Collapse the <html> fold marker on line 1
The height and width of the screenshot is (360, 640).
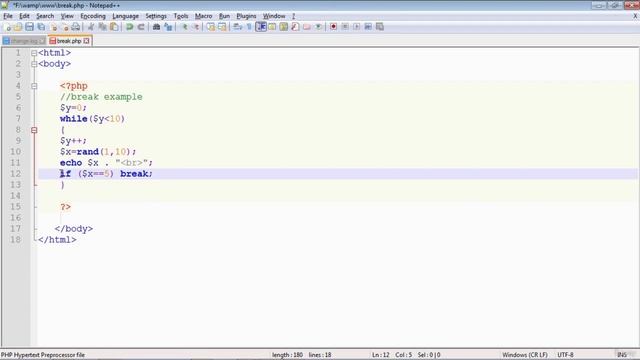[34, 53]
